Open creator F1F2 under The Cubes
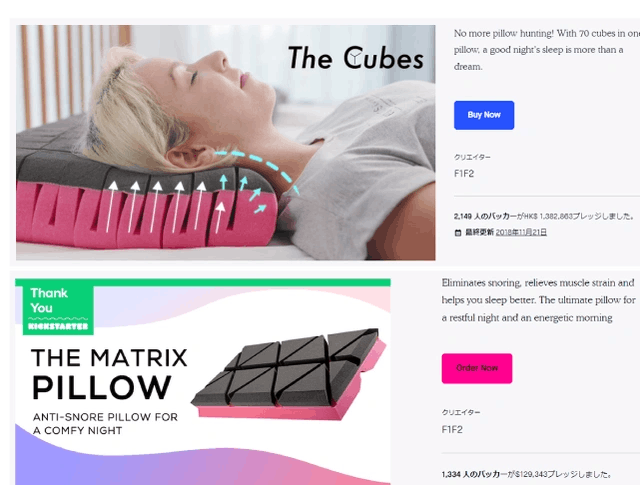Image resolution: width=640 pixels, height=485 pixels. [x=464, y=174]
